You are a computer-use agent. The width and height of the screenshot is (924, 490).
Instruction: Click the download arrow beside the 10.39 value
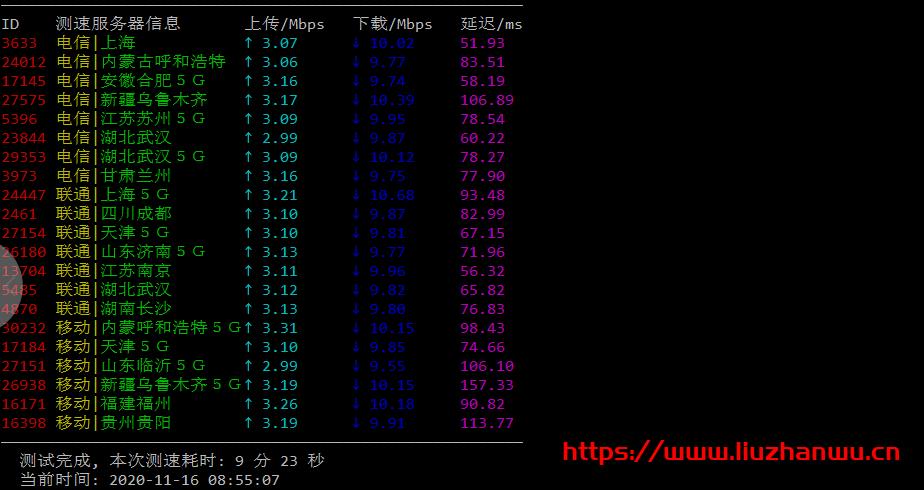pyautogui.click(x=357, y=100)
